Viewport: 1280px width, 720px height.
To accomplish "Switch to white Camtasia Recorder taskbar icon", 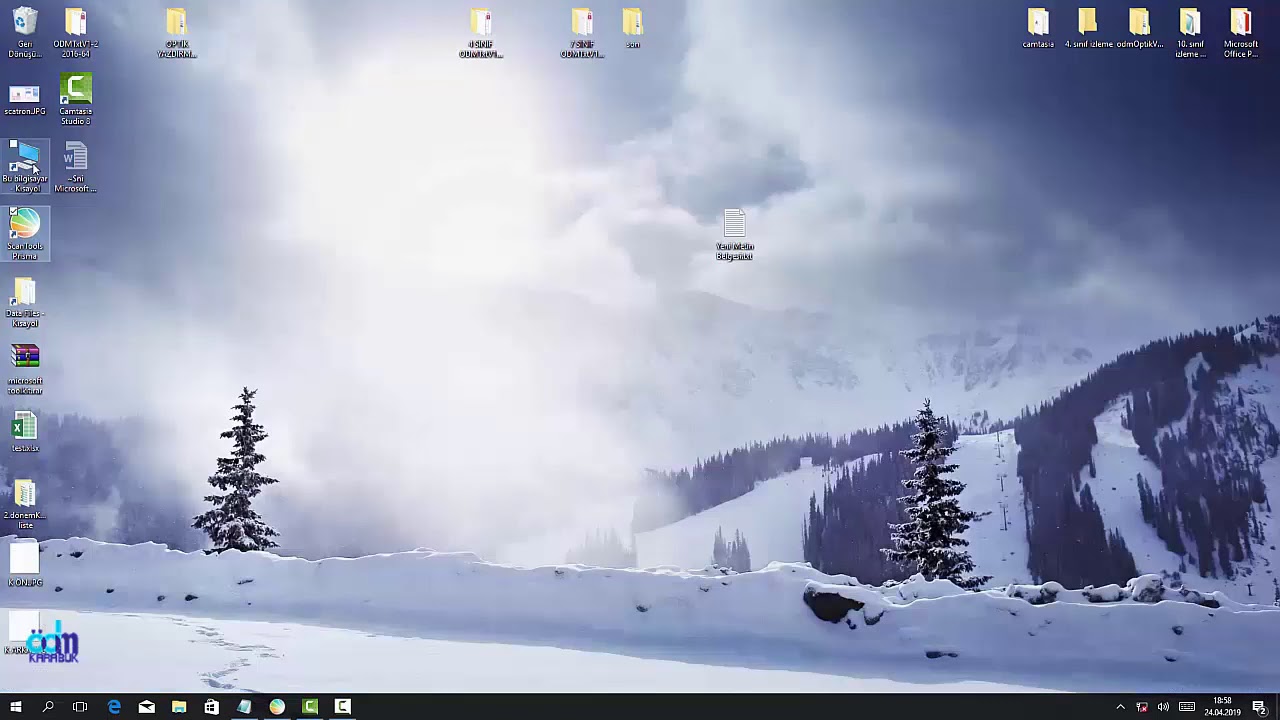I will pyautogui.click(x=342, y=707).
